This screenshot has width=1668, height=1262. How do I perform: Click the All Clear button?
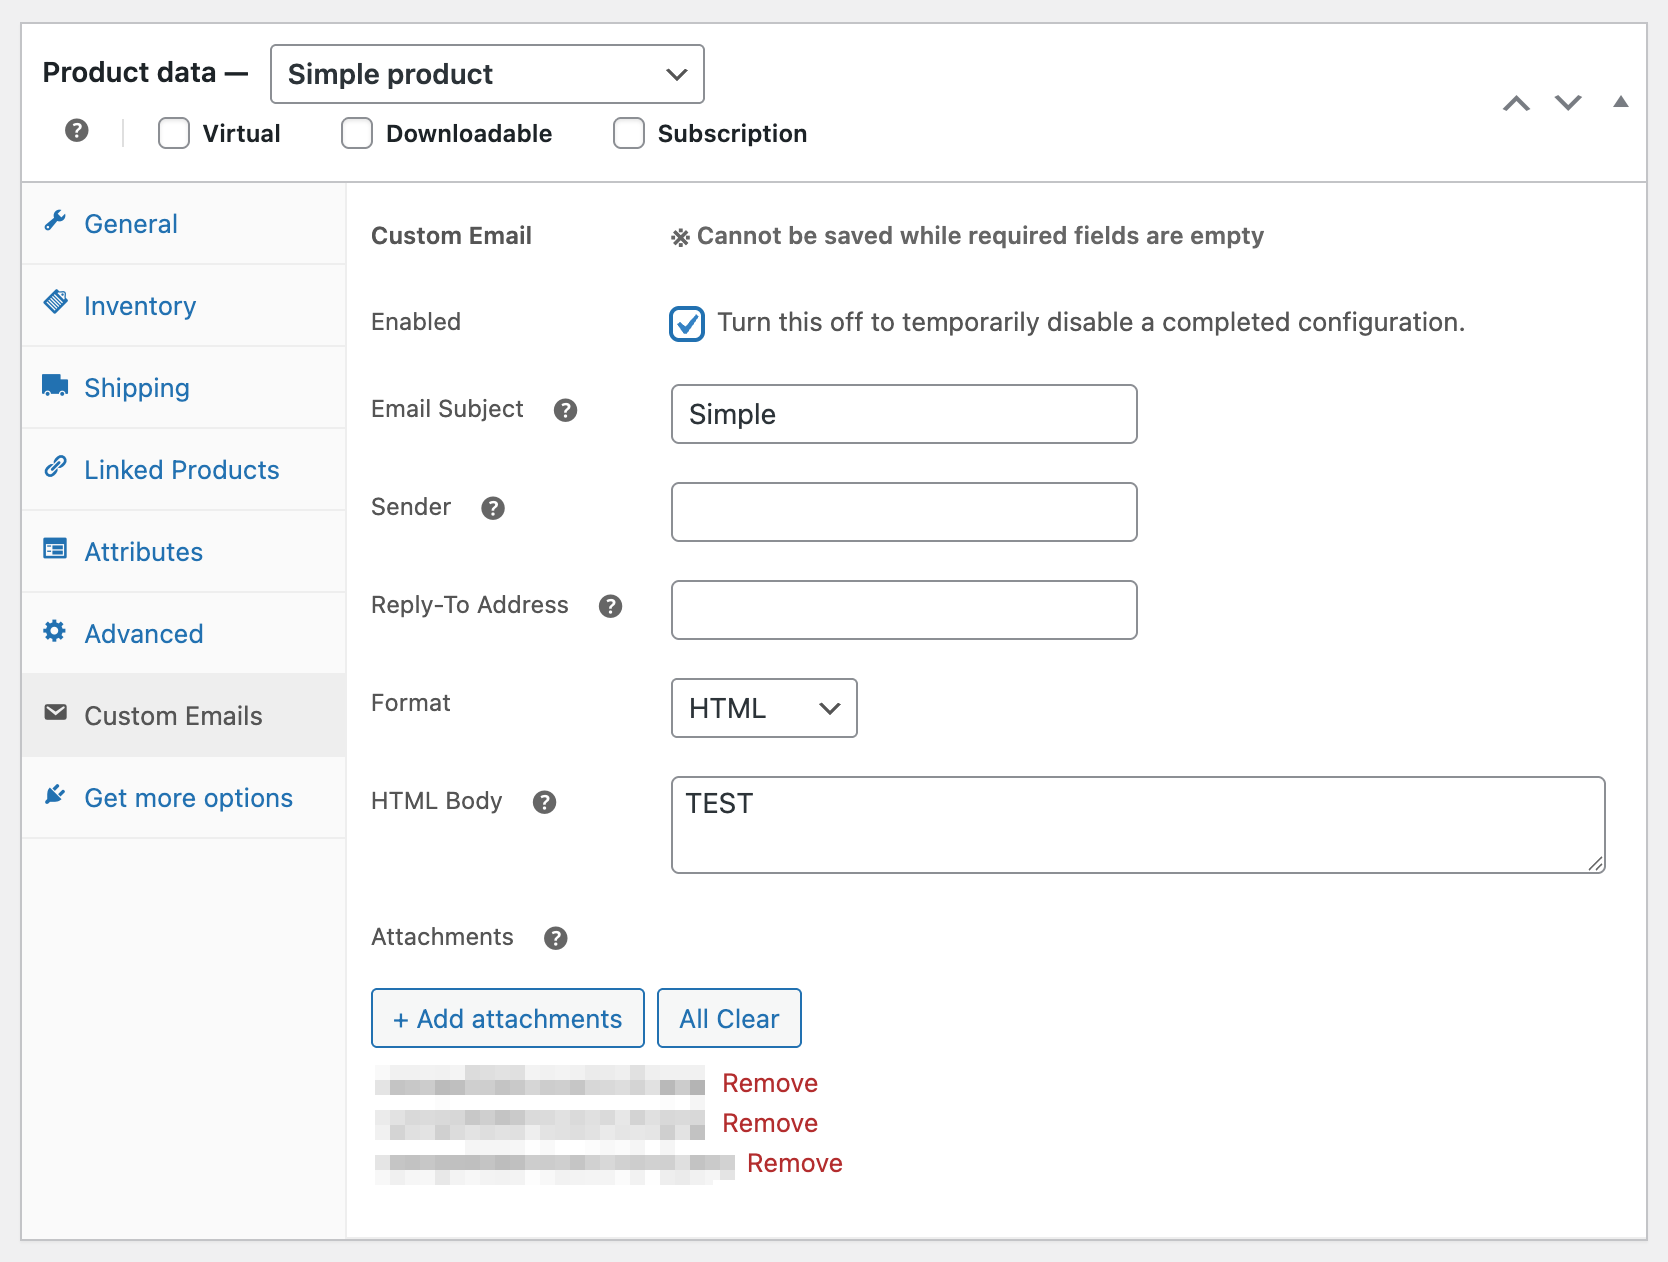click(x=729, y=1018)
